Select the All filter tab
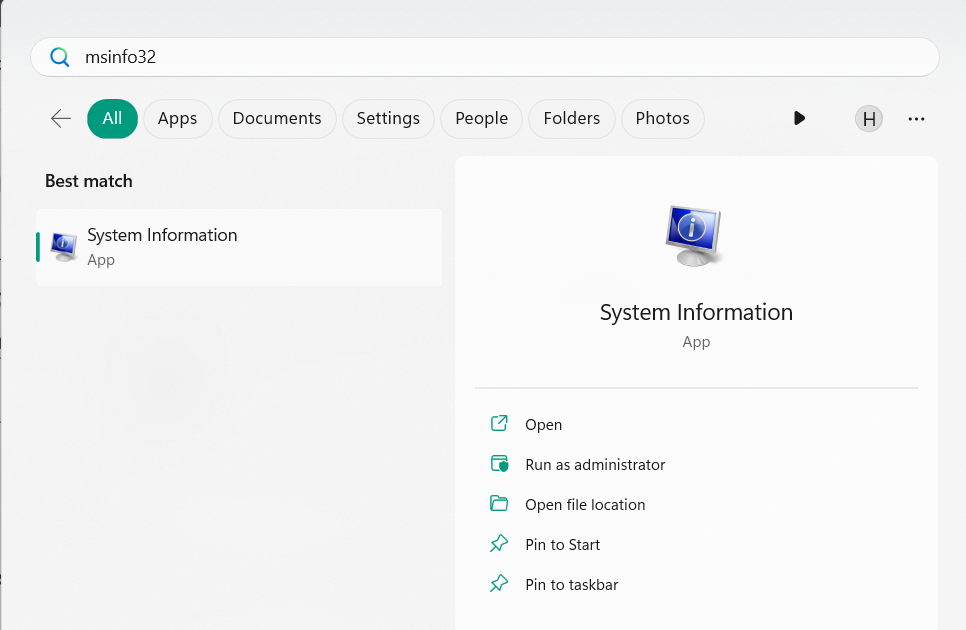 tap(112, 118)
